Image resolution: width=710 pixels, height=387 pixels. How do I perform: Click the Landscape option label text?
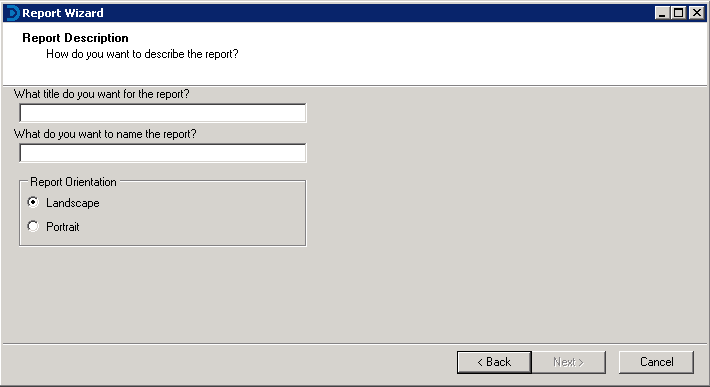coord(72,203)
